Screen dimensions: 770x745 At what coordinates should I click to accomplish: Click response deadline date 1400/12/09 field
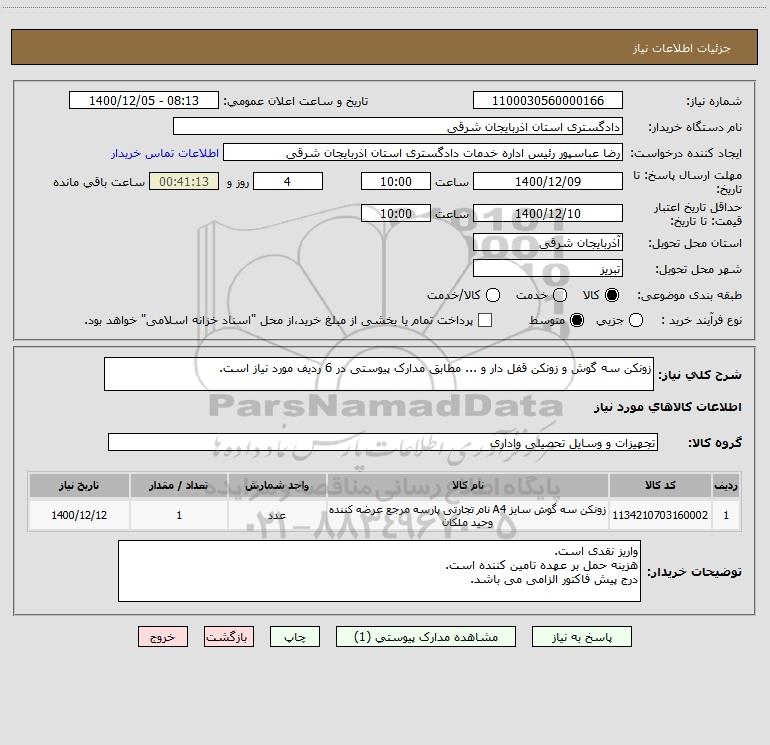548,181
